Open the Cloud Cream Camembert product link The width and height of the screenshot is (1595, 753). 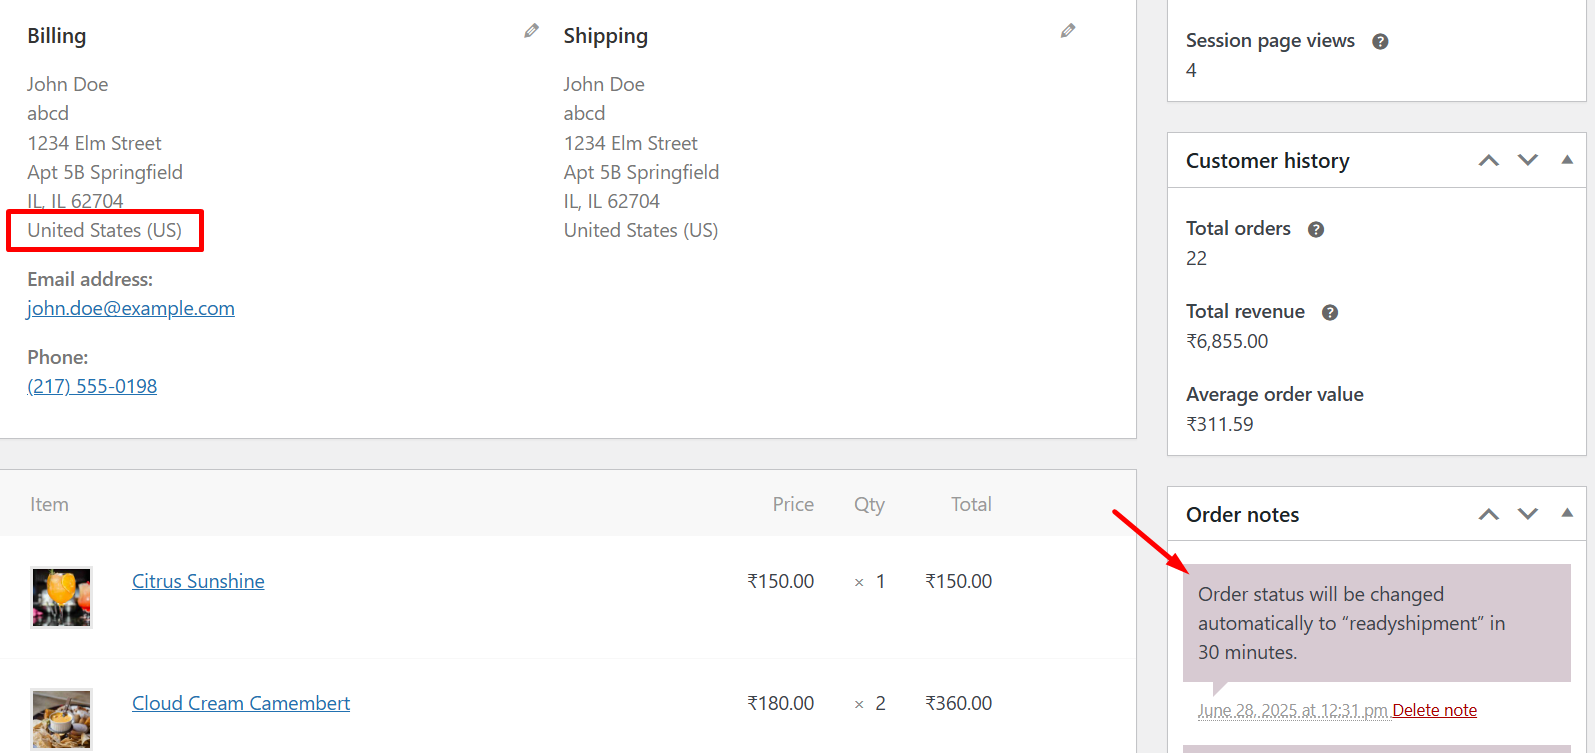(x=241, y=703)
